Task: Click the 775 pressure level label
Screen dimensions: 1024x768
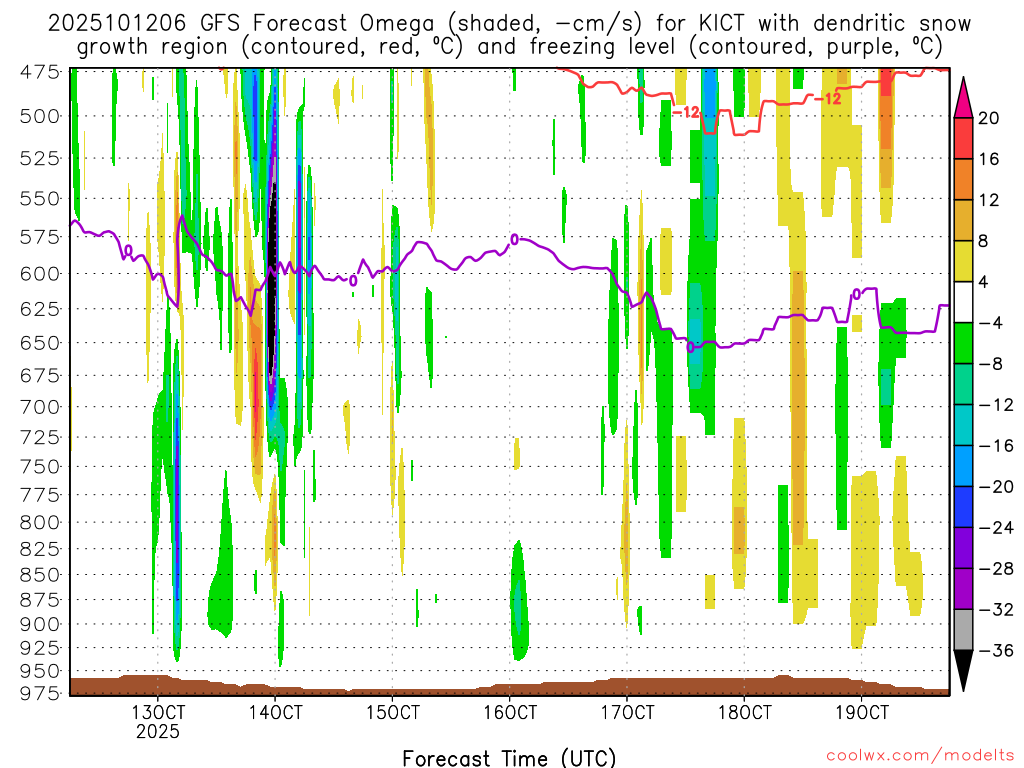Action: 40,495
